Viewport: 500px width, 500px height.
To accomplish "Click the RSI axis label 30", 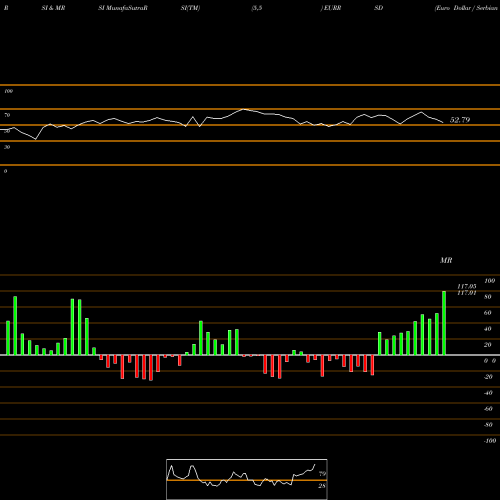I will point(7,147).
